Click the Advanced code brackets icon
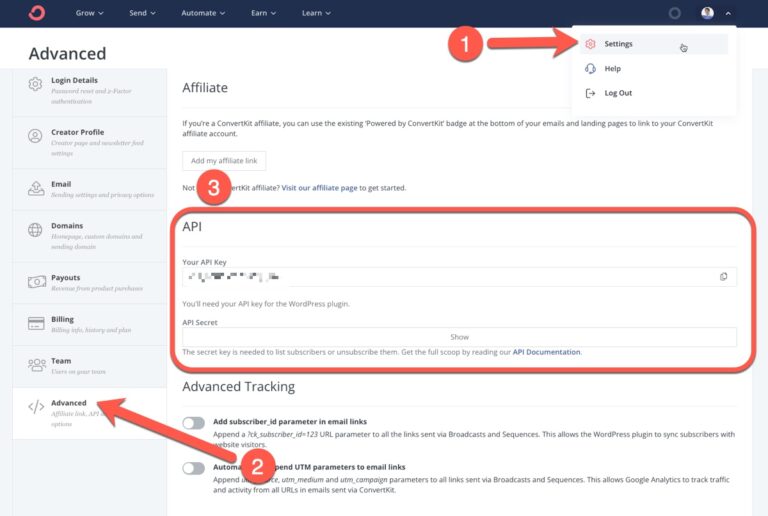 [x=36, y=407]
